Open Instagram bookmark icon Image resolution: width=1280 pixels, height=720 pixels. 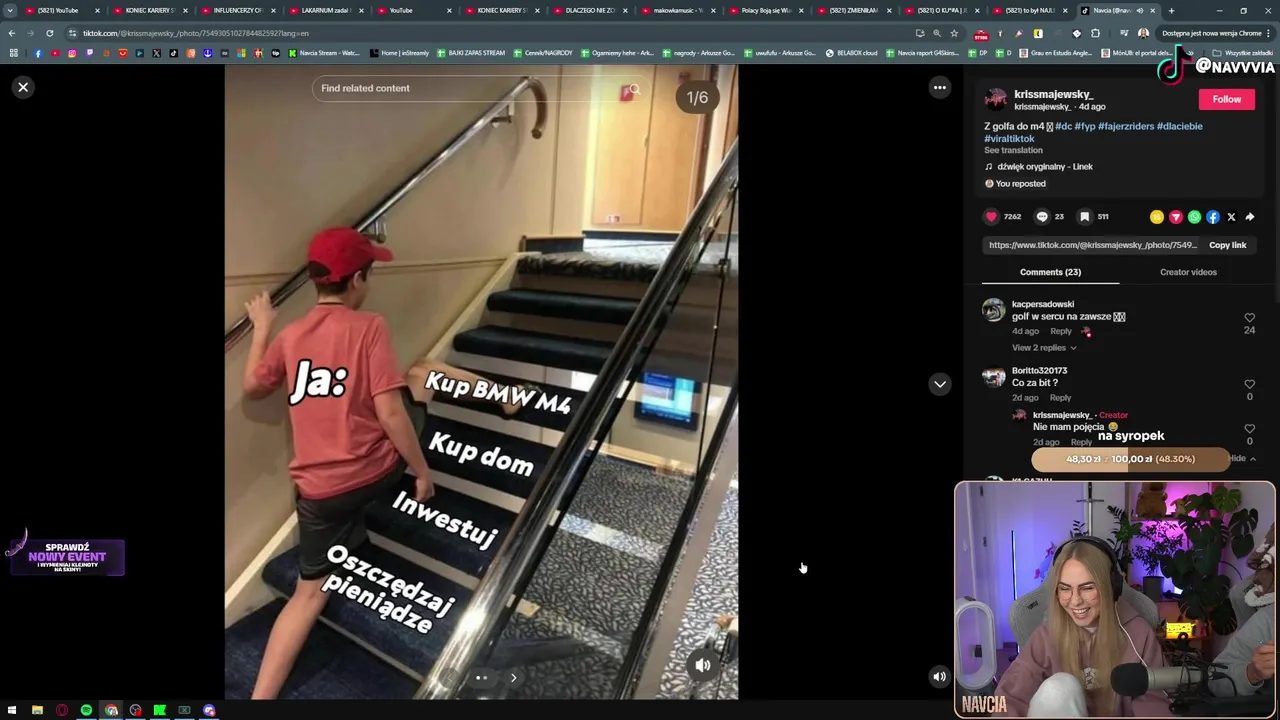pyautogui.click(x=72, y=53)
